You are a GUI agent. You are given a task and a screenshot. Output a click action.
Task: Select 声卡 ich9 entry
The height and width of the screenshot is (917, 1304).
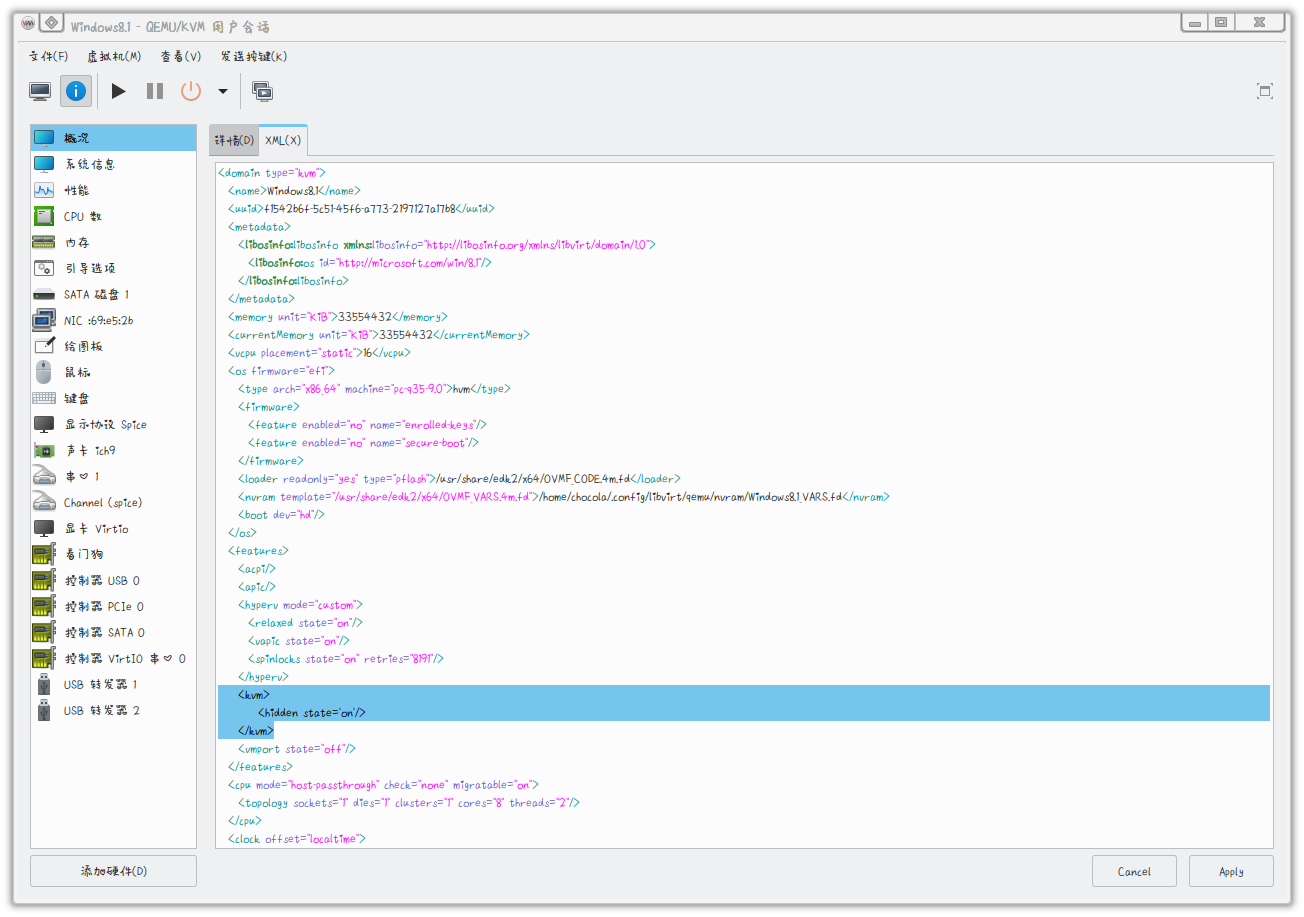tap(113, 450)
